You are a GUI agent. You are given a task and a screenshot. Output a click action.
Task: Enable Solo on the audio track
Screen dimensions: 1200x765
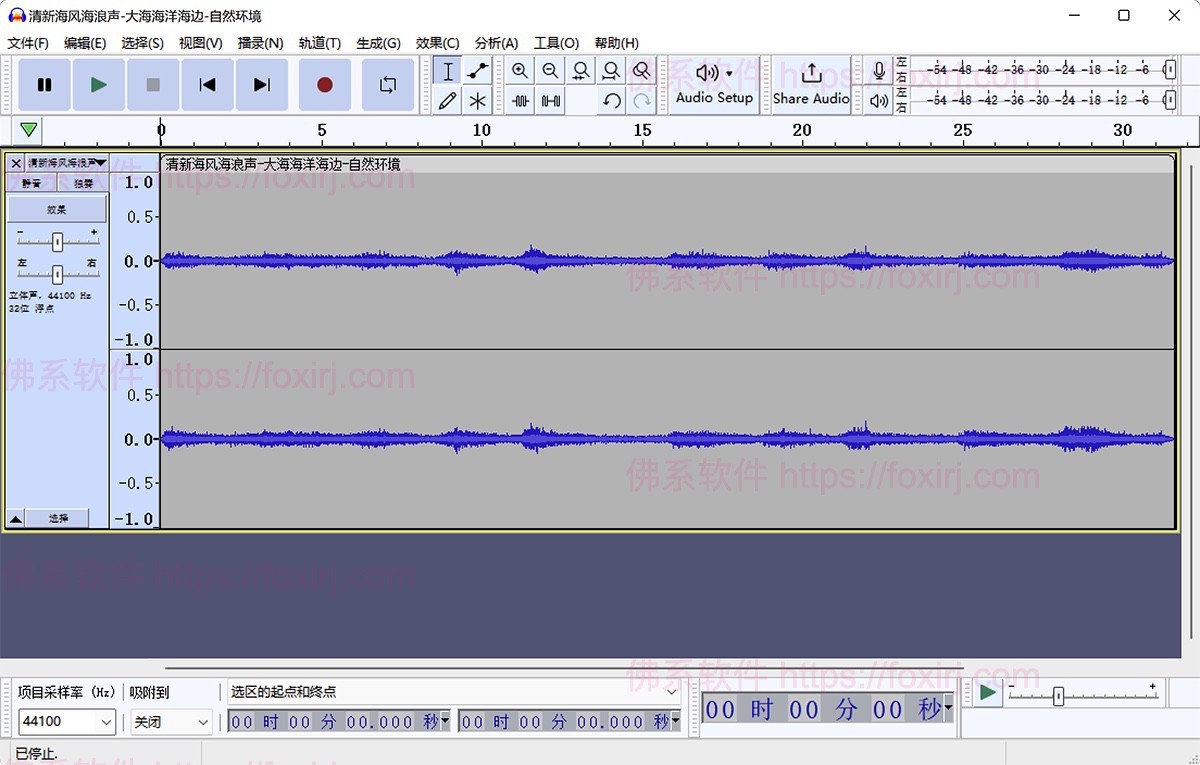click(x=82, y=183)
